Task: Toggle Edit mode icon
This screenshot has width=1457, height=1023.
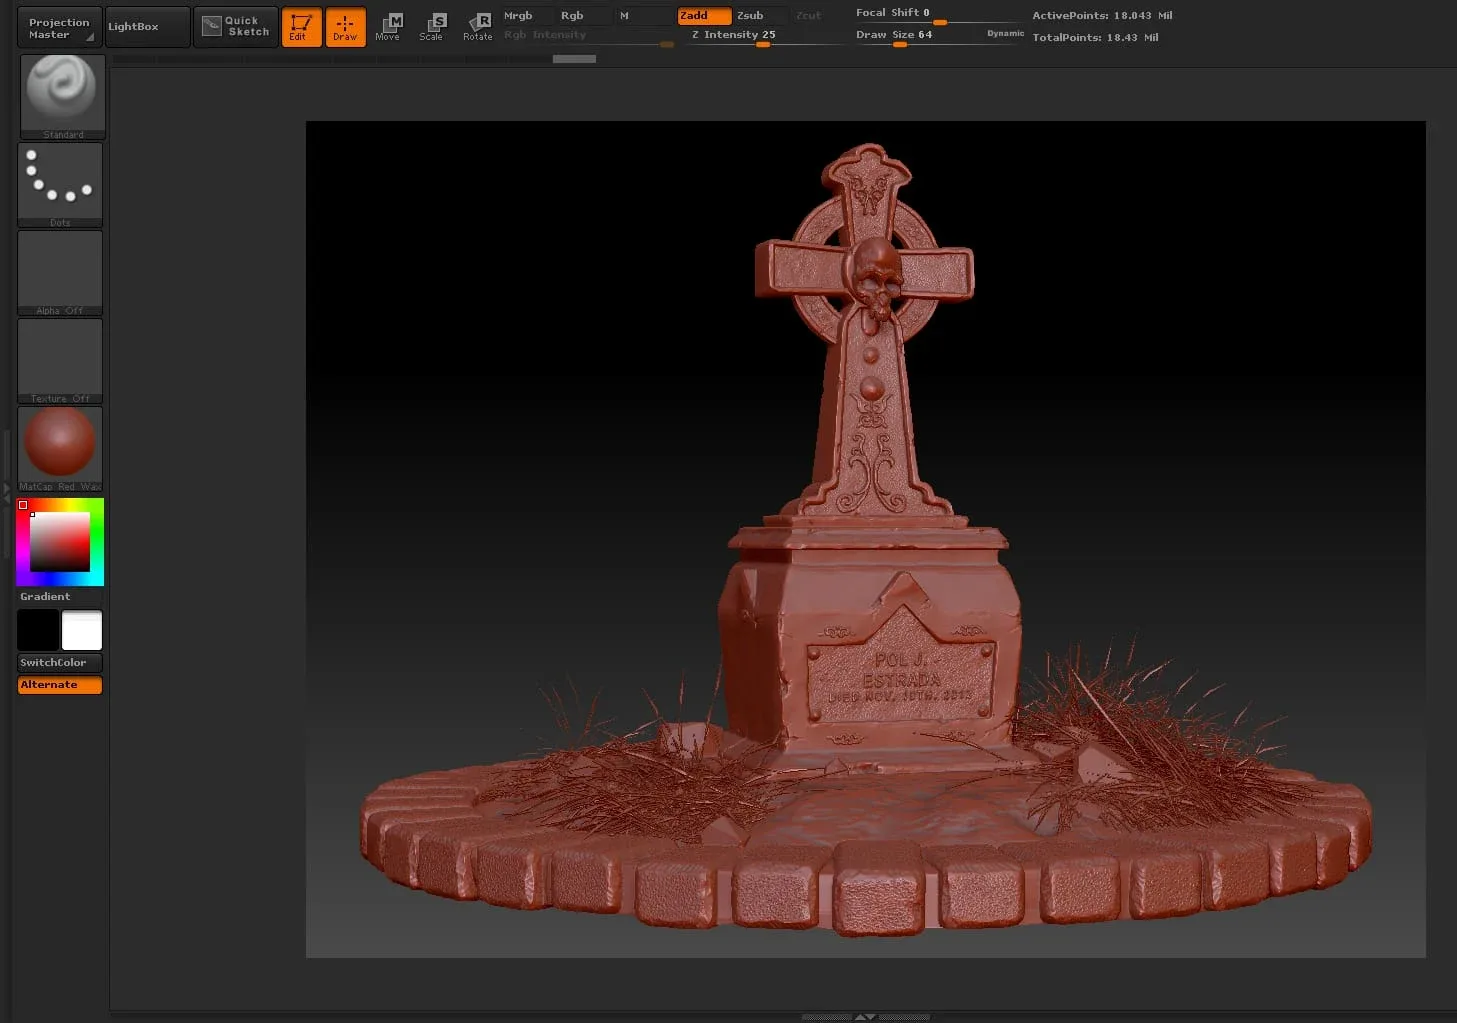Action: [301, 27]
